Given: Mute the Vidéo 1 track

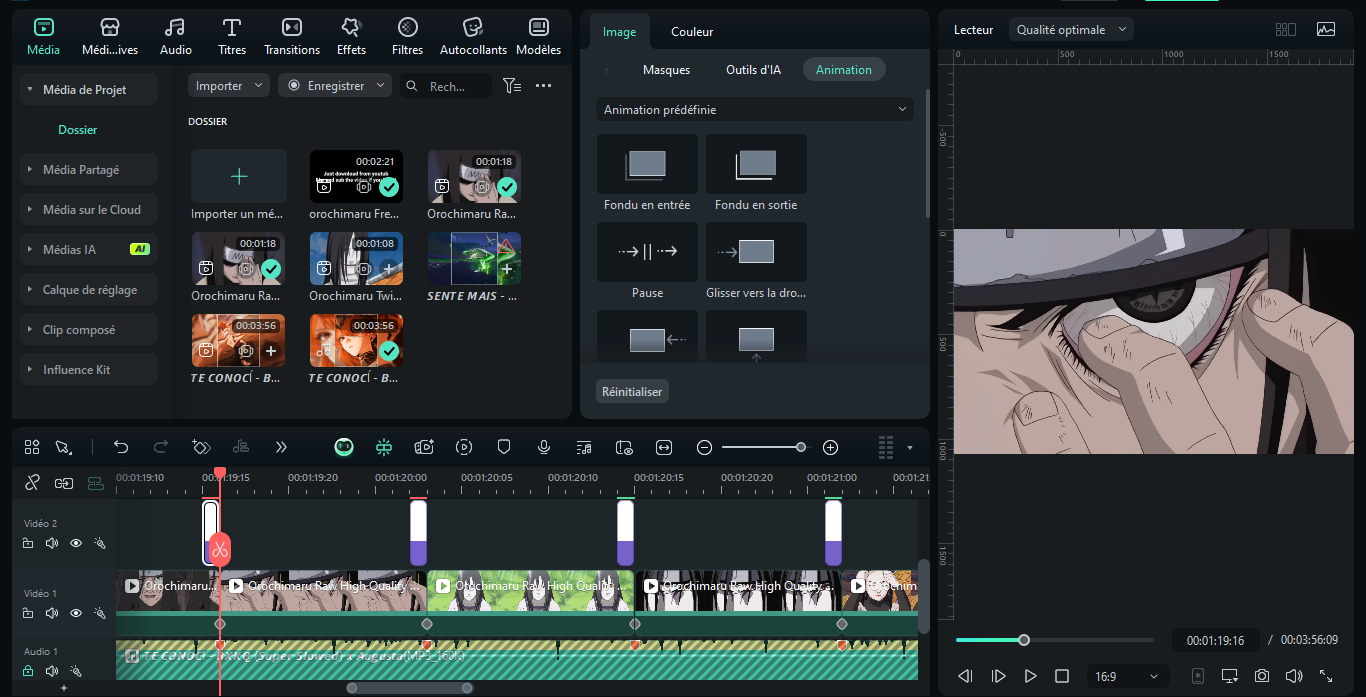Looking at the screenshot, I should tap(52, 613).
